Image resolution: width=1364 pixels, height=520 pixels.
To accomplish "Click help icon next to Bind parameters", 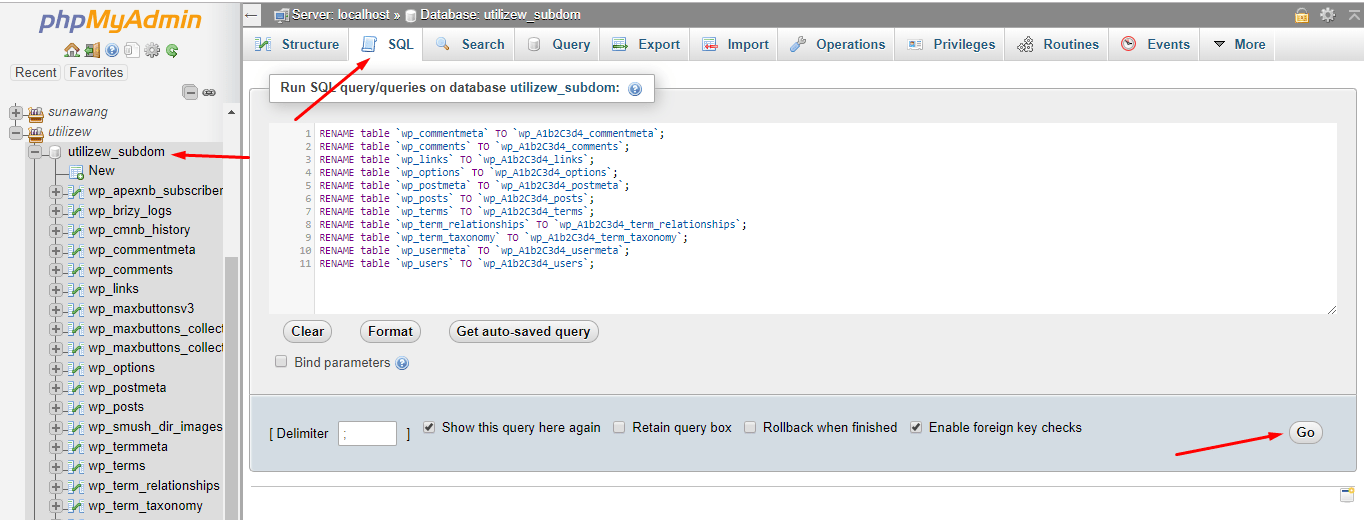I will coord(402,363).
